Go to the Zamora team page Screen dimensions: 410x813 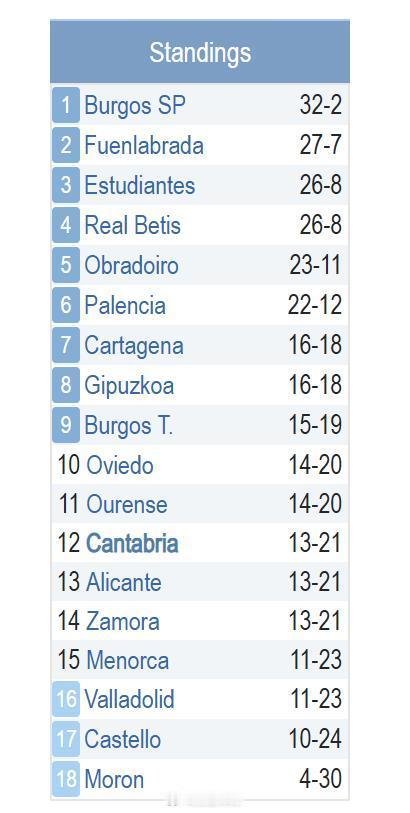[x=123, y=621]
